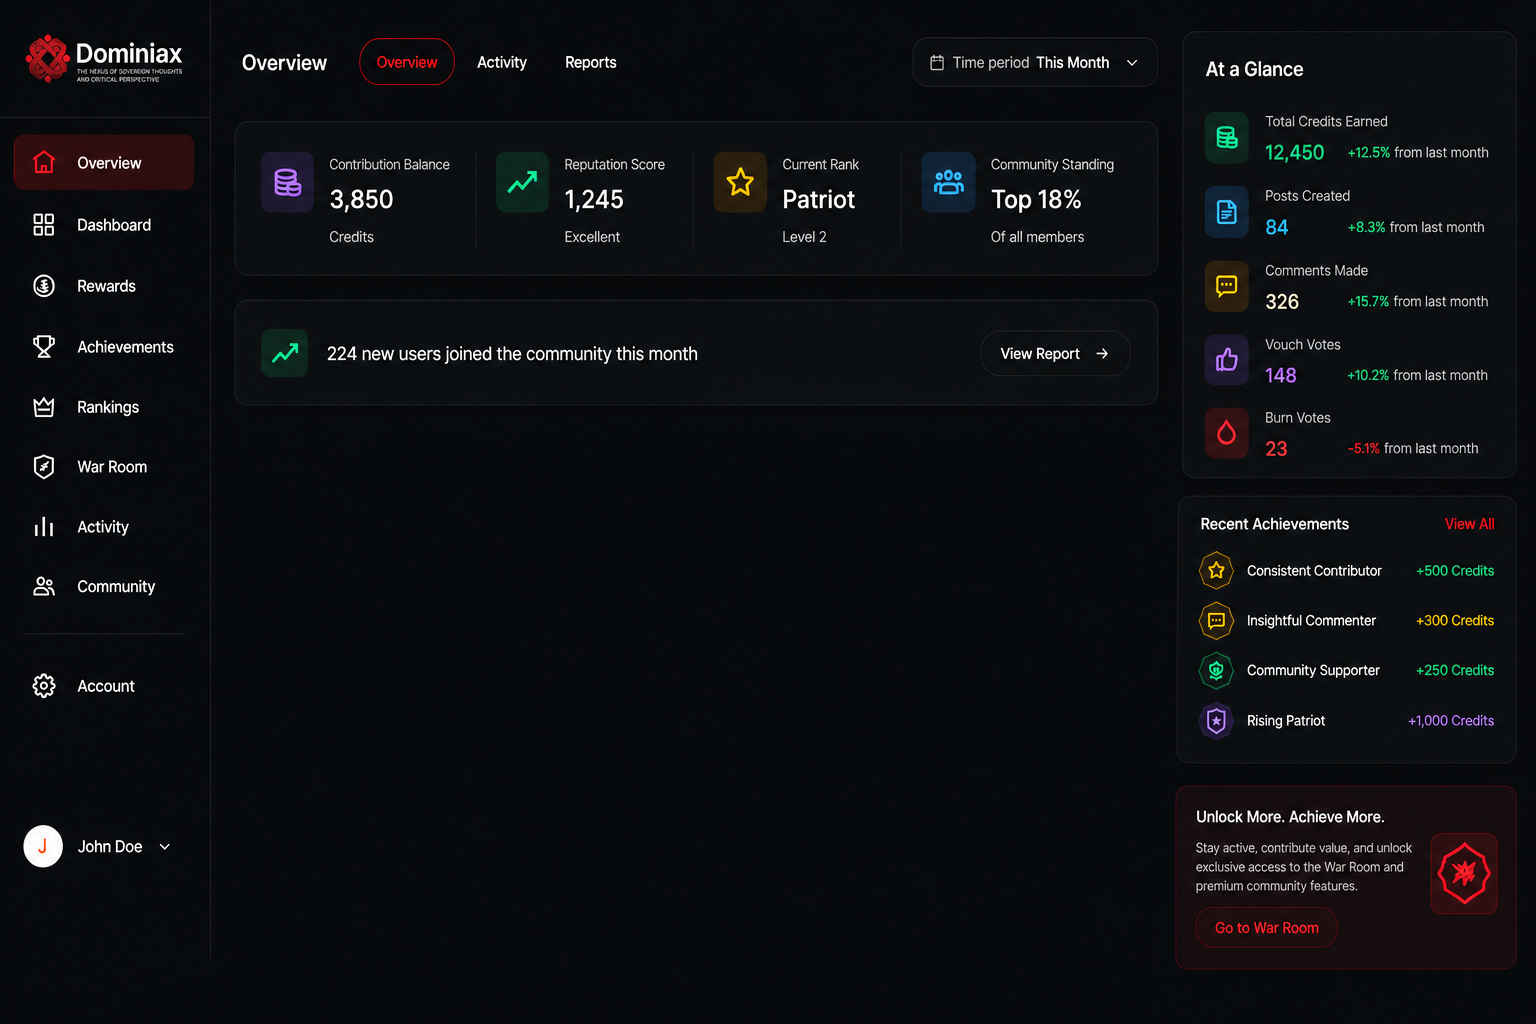
Task: Click the War Room shield icon
Action: click(x=44, y=467)
